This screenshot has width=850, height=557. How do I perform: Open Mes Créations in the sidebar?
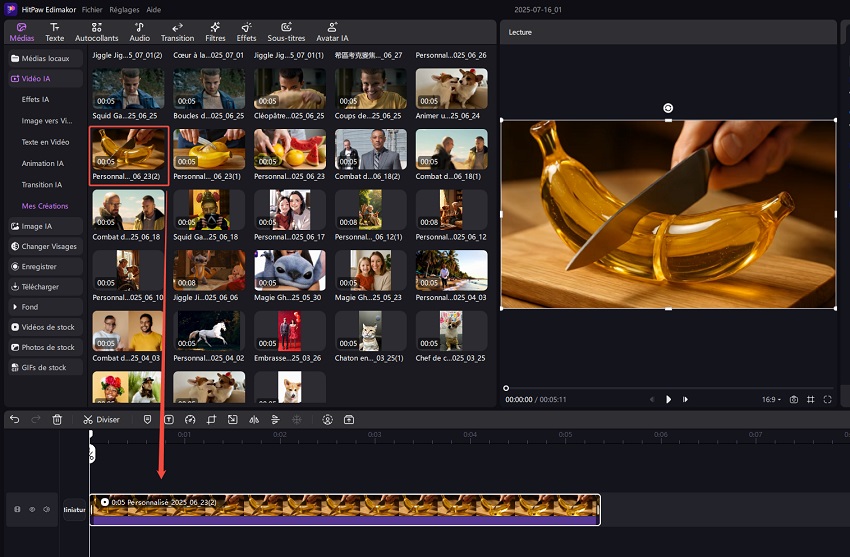(45, 206)
